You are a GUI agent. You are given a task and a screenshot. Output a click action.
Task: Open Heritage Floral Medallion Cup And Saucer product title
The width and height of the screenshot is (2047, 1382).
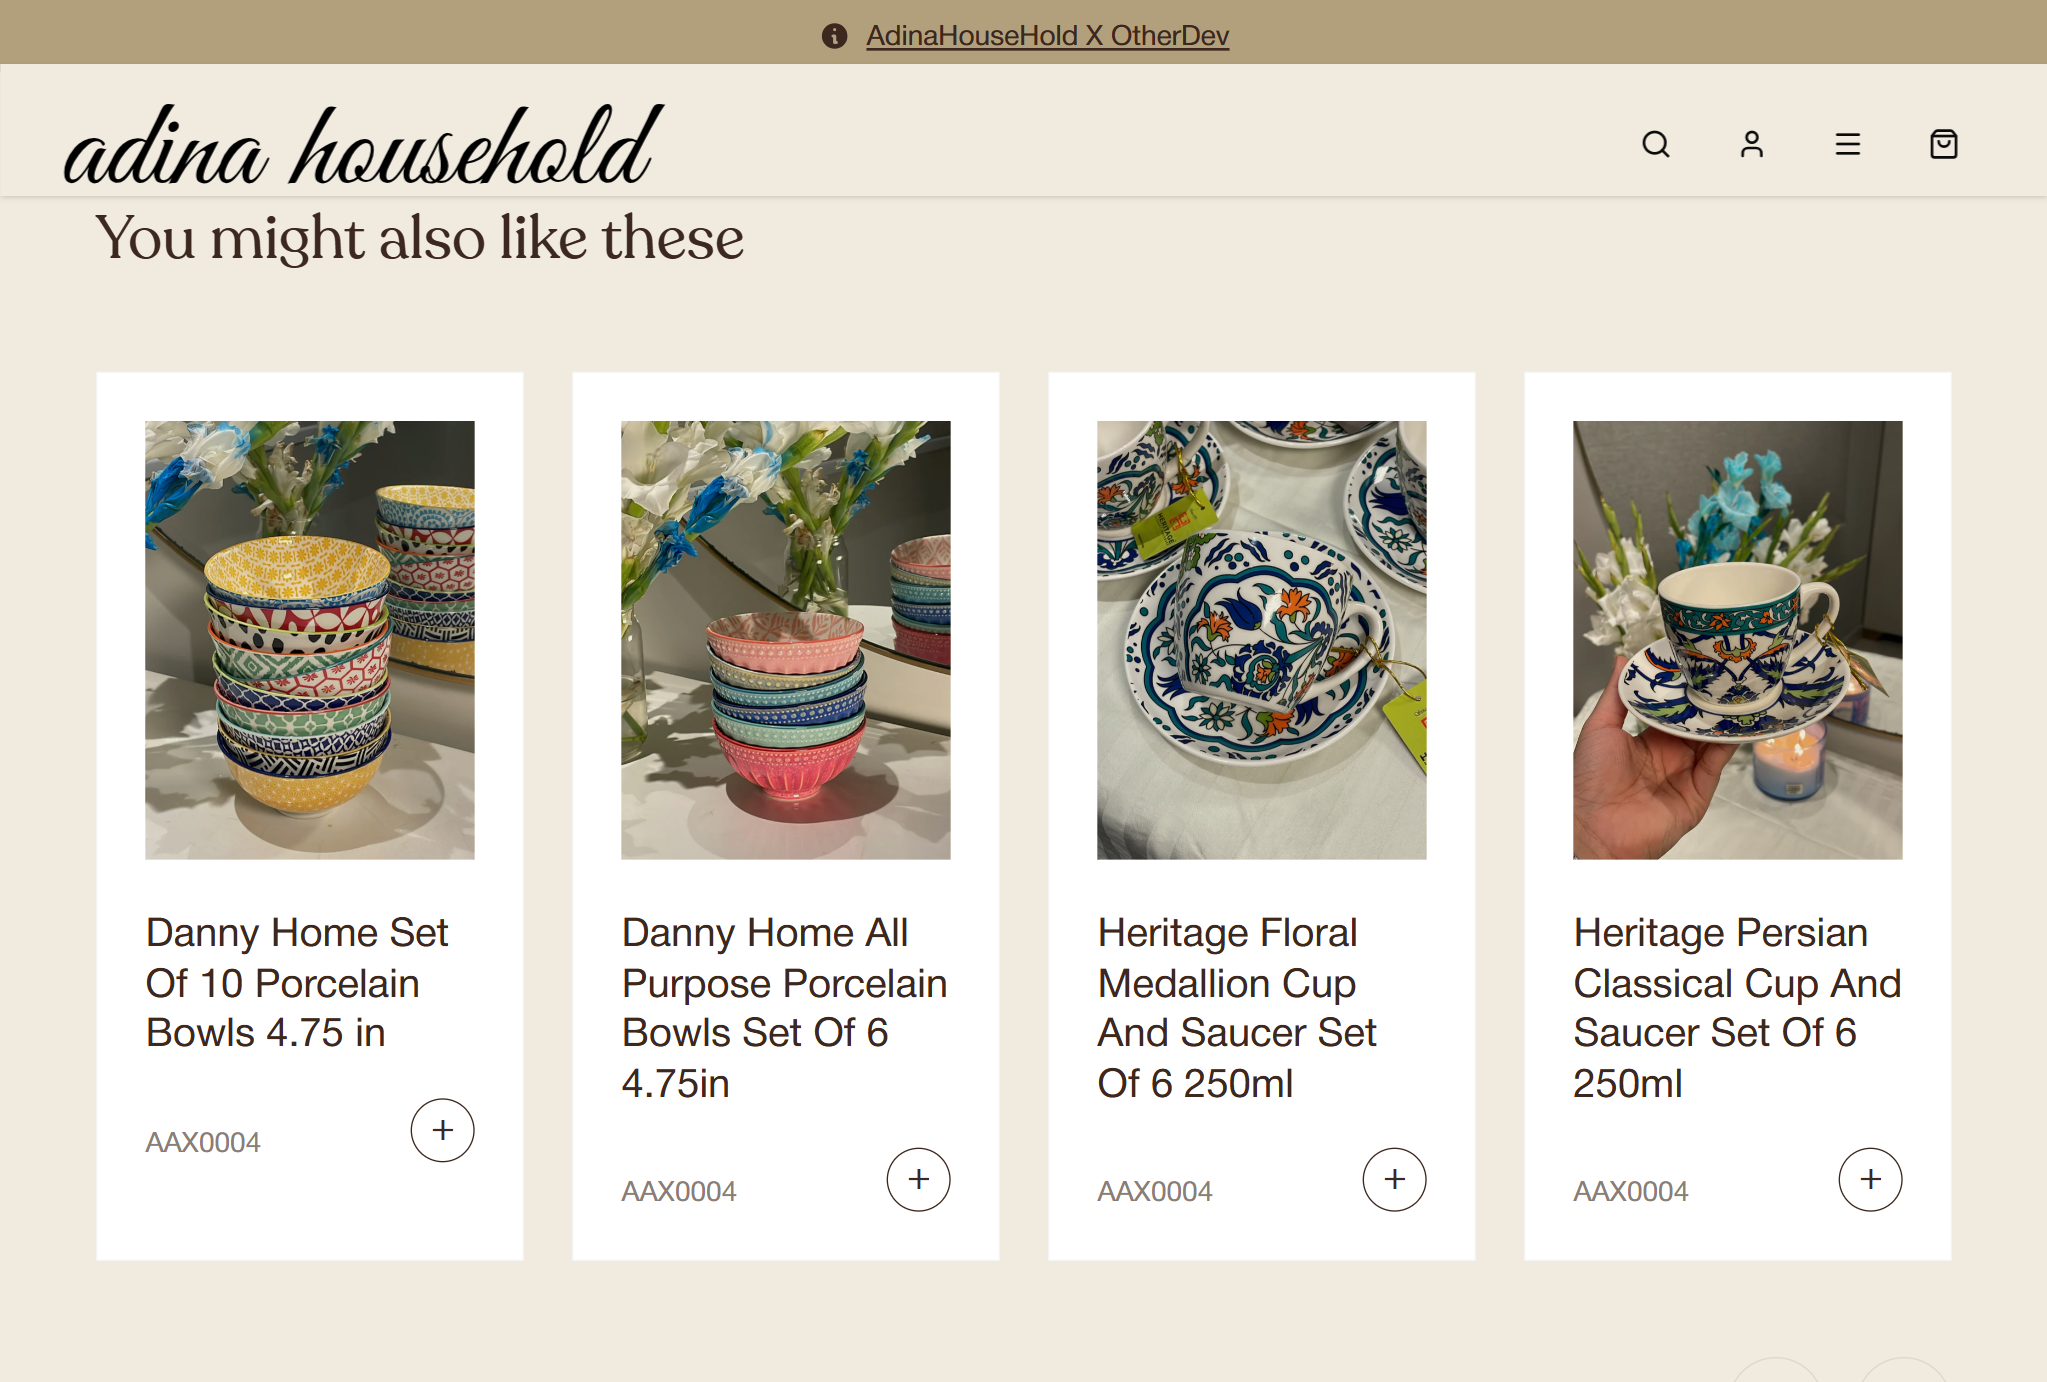(x=1238, y=1007)
